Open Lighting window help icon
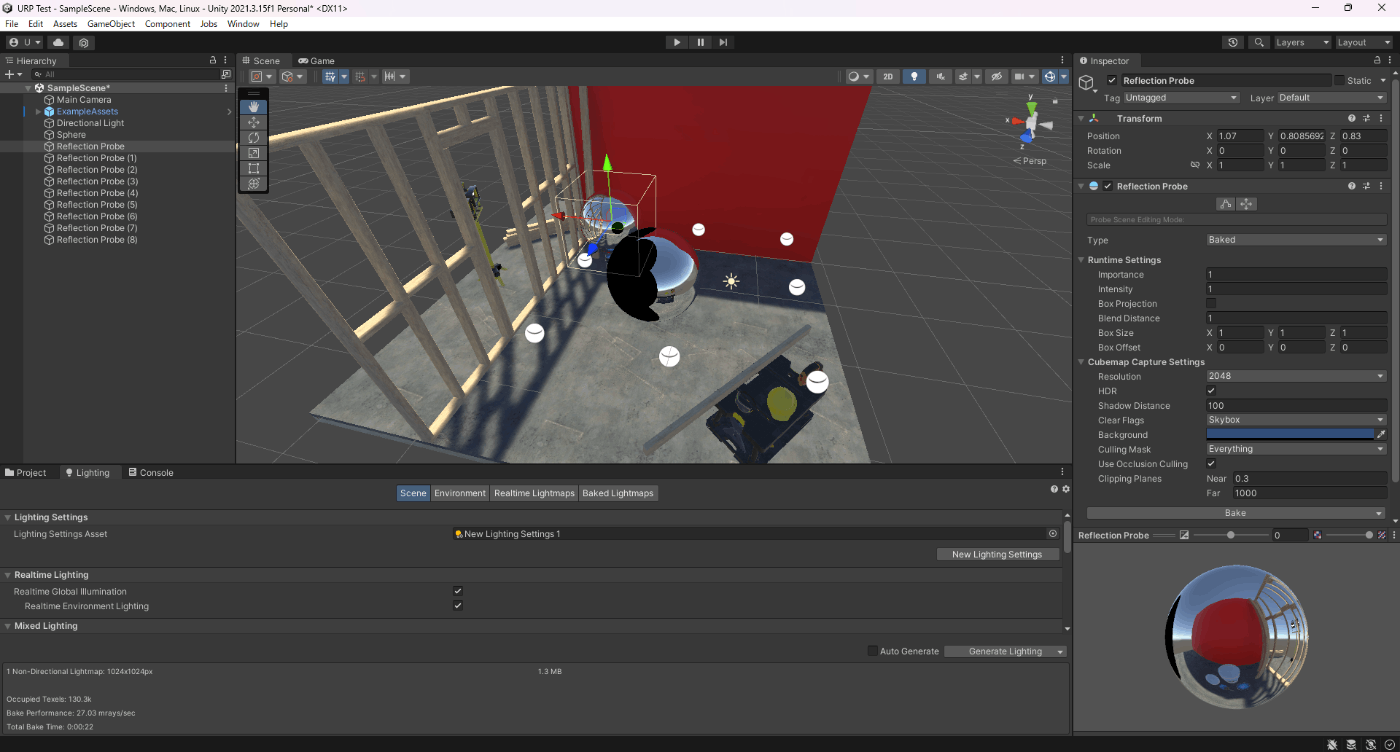Viewport: 1400px width, 752px height. click(x=1054, y=489)
